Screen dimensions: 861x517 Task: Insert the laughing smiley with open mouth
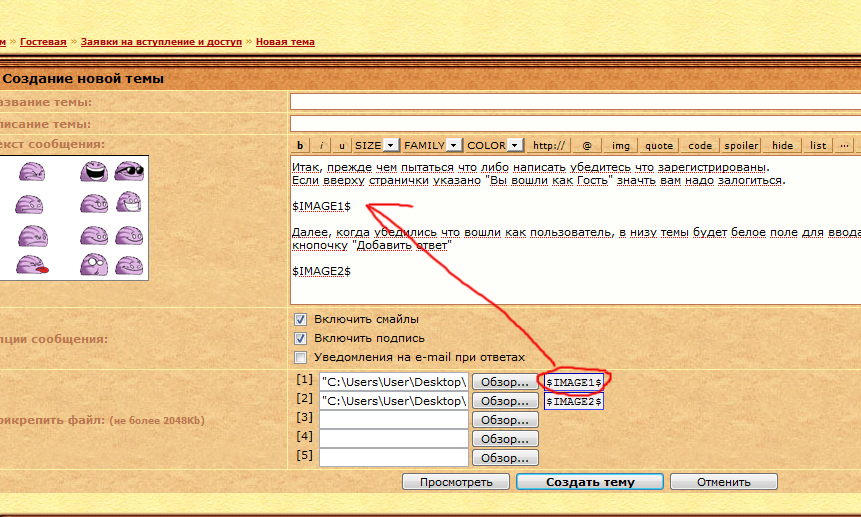click(96, 173)
